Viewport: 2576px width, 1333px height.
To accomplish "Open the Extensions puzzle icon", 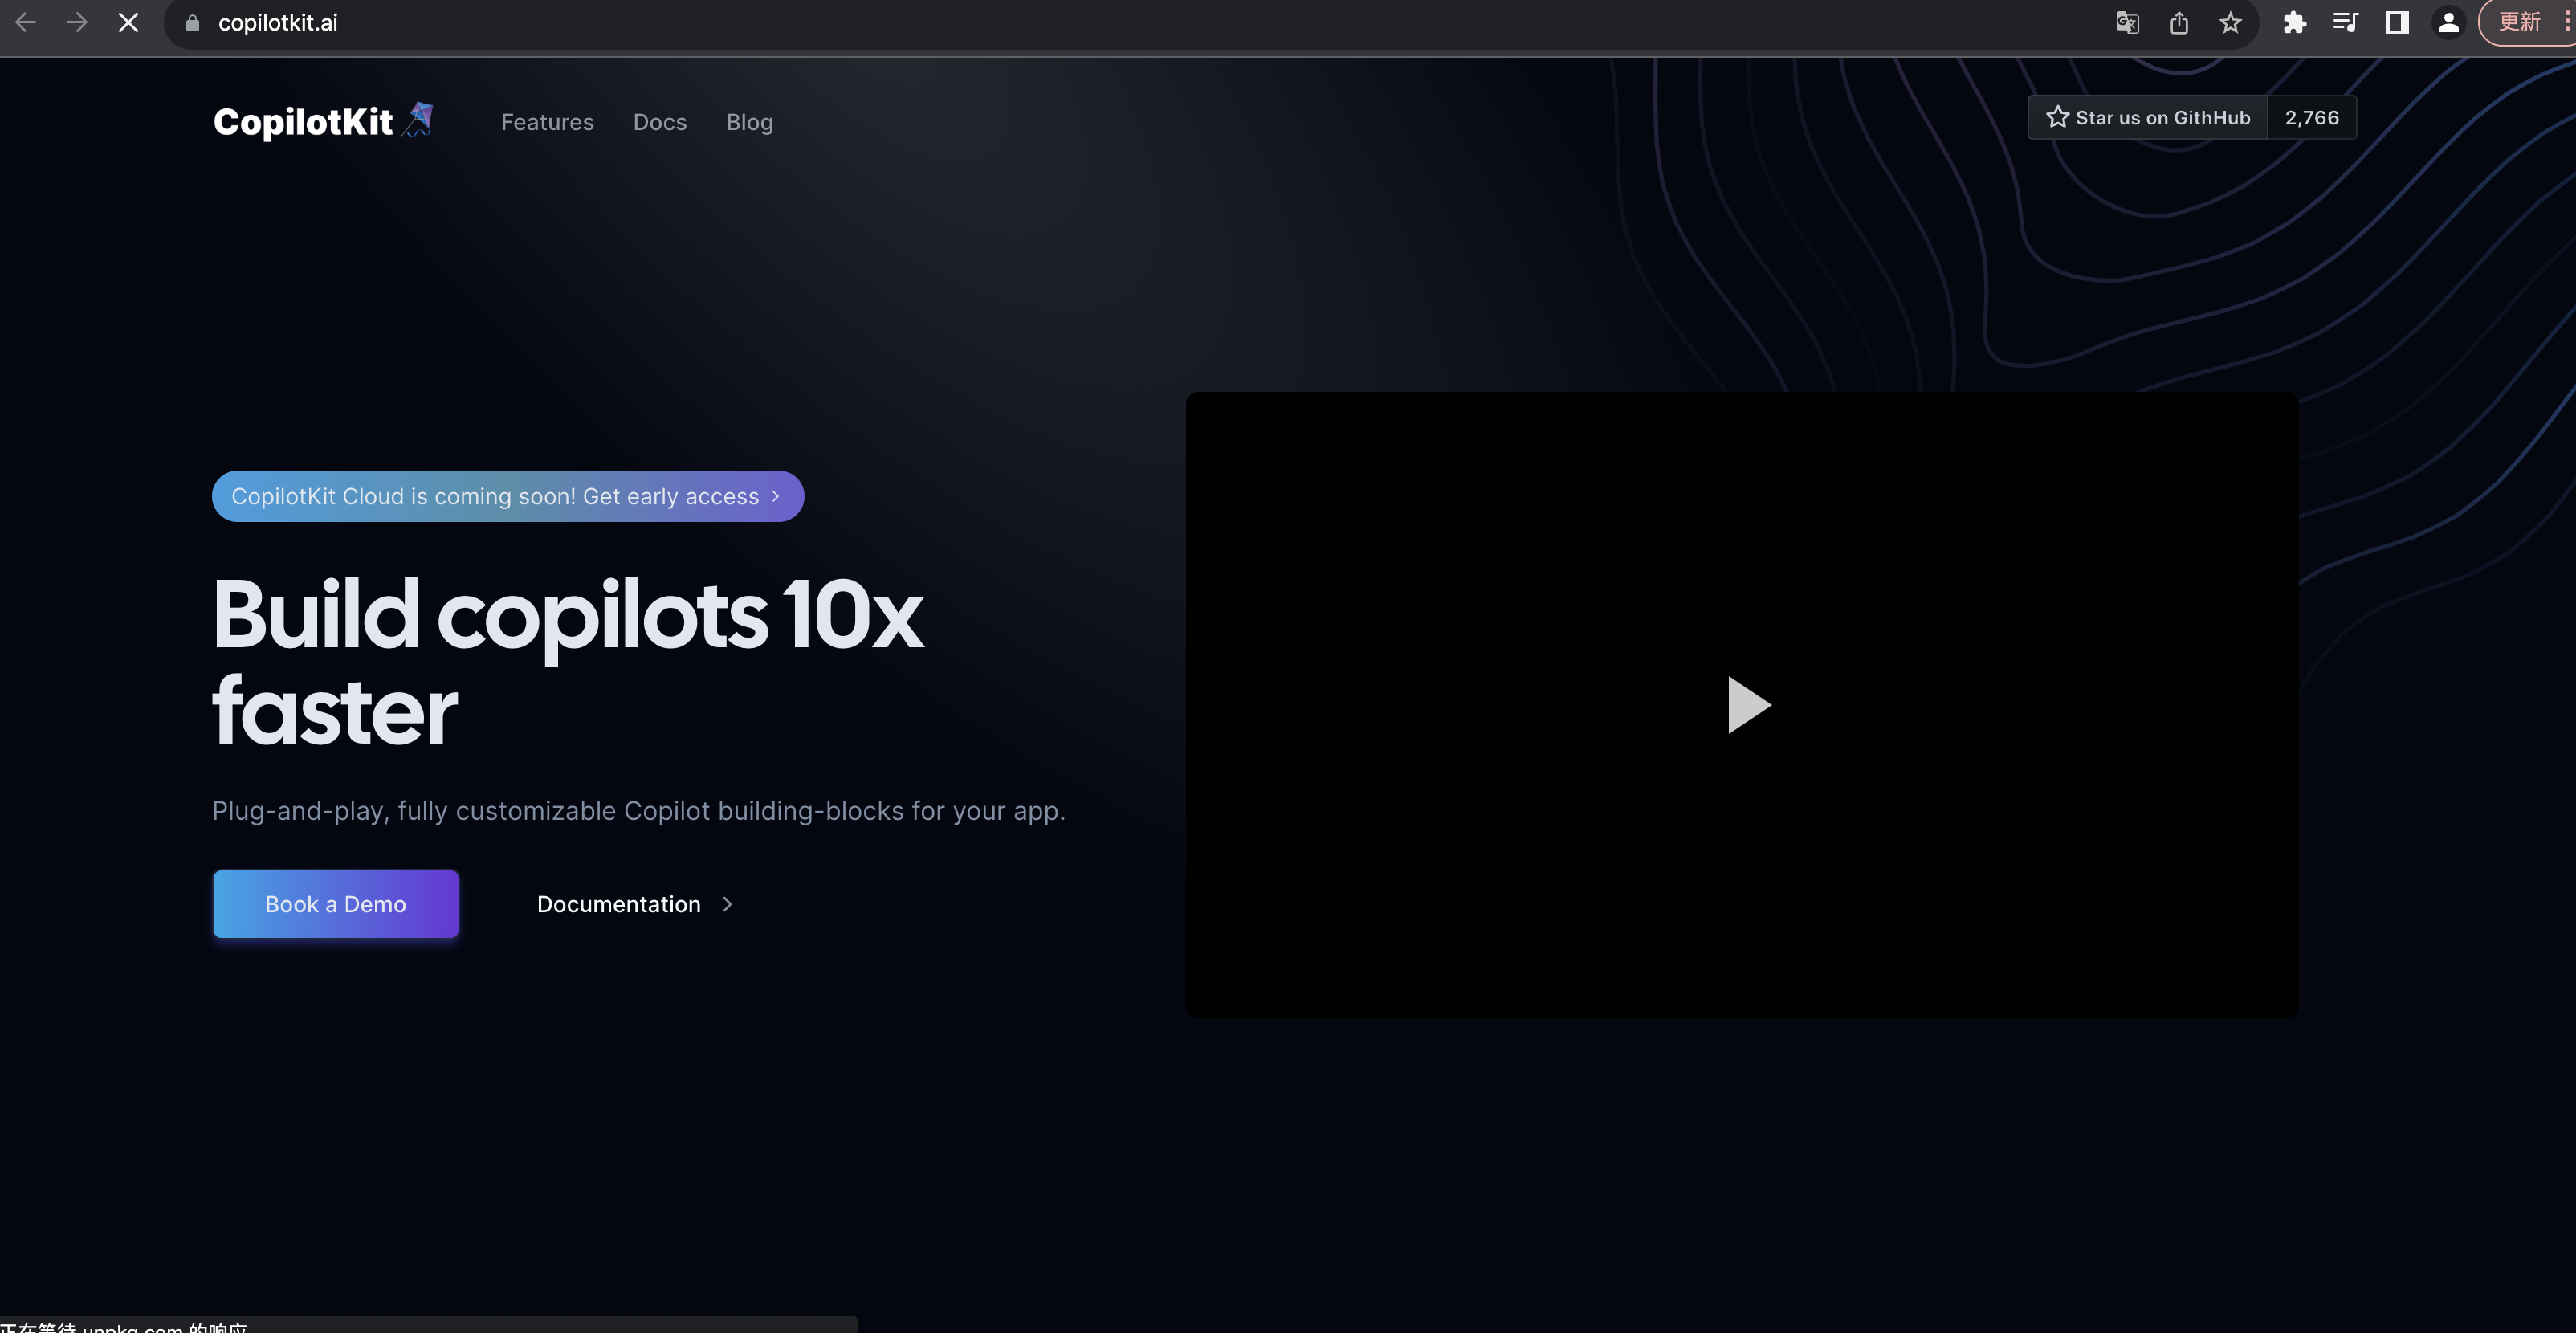I will (2294, 22).
